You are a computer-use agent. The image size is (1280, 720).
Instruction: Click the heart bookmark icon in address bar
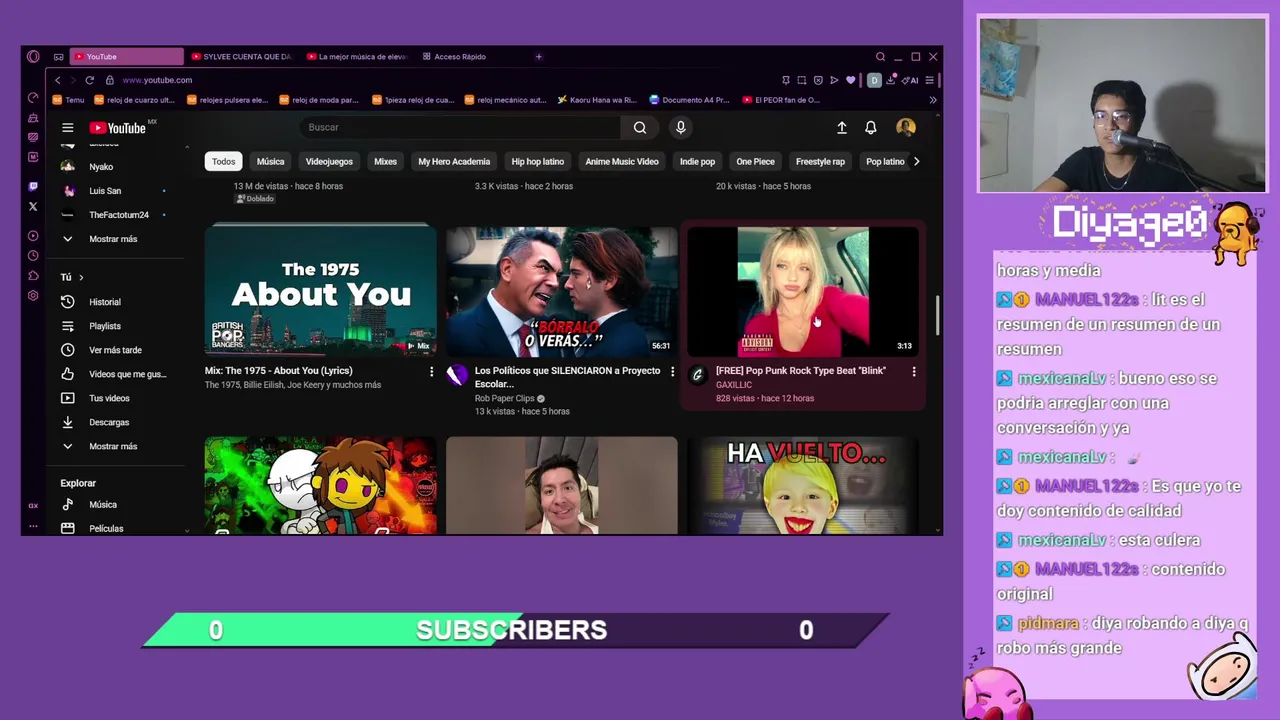[x=851, y=80]
